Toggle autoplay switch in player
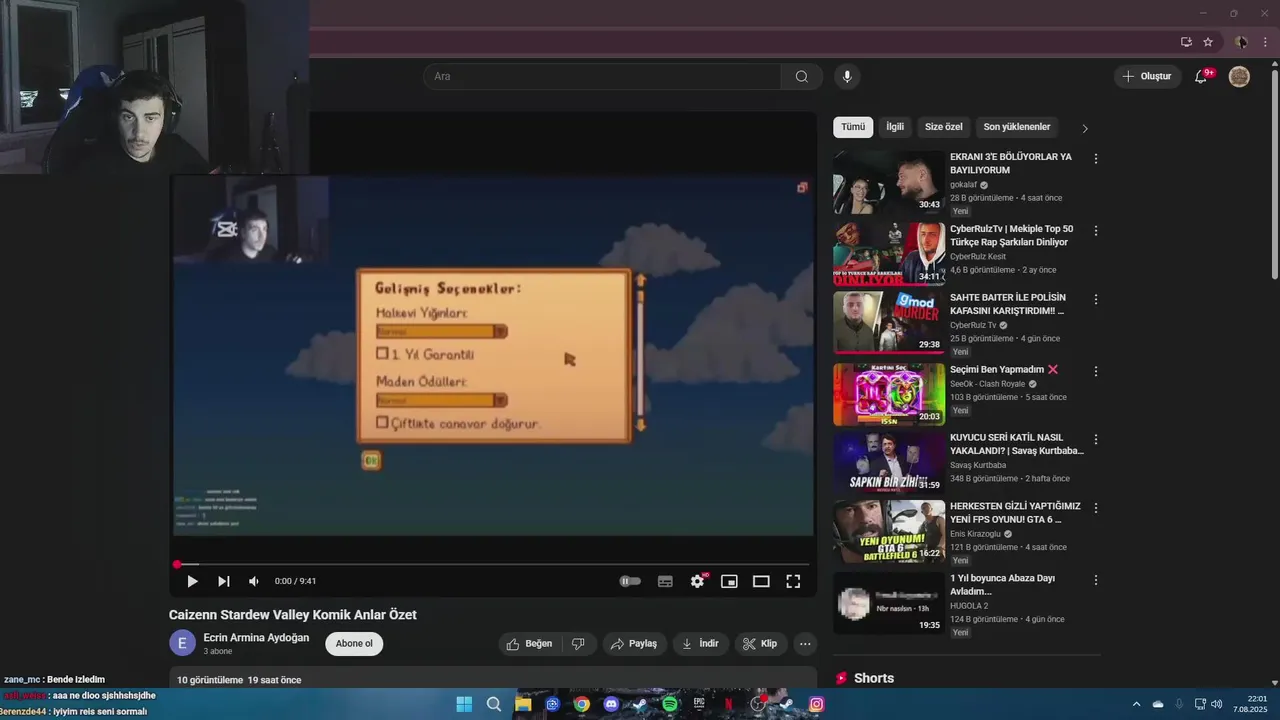 click(630, 581)
